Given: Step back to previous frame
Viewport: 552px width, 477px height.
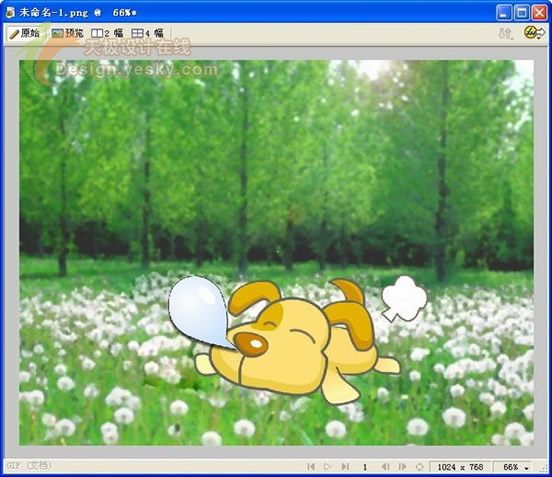Looking at the screenshot, I should 385,467.
